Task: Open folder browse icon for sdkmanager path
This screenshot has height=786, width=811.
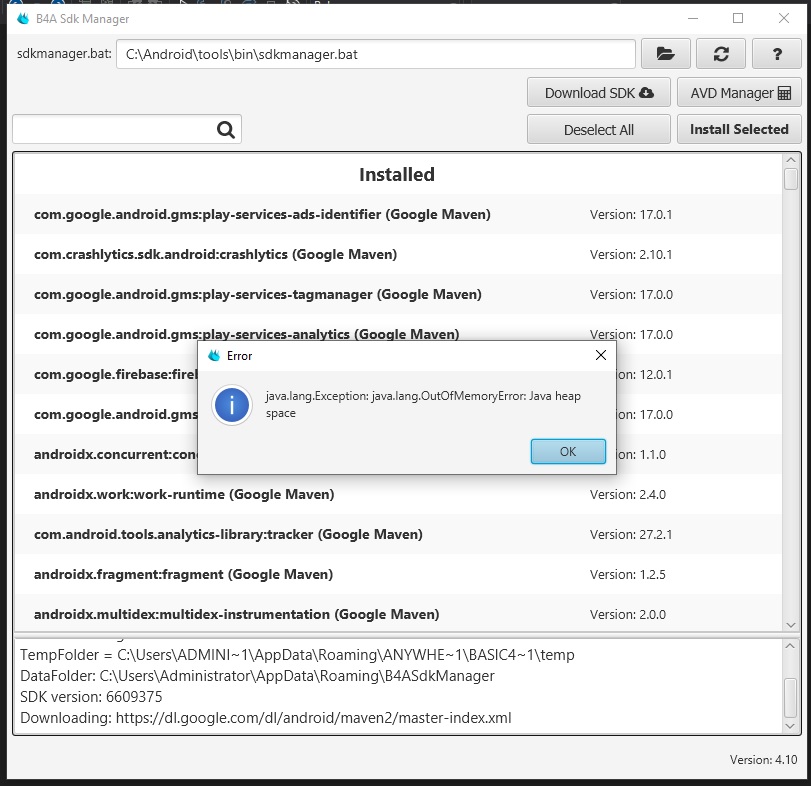Action: click(665, 54)
